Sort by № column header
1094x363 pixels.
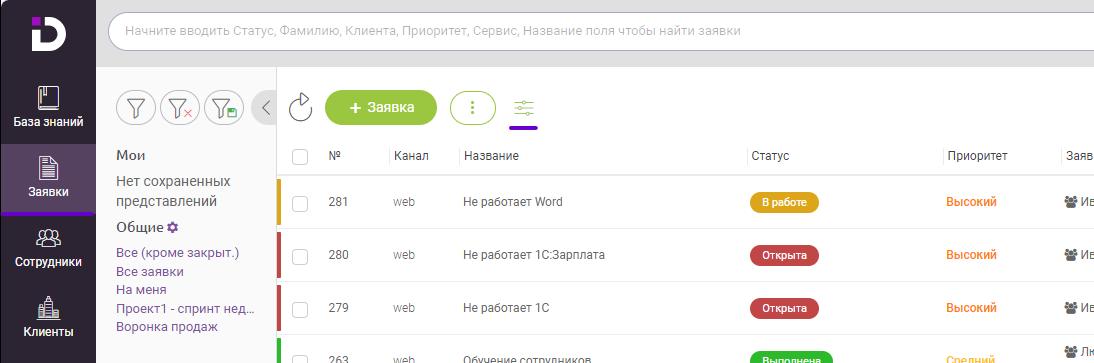point(334,156)
